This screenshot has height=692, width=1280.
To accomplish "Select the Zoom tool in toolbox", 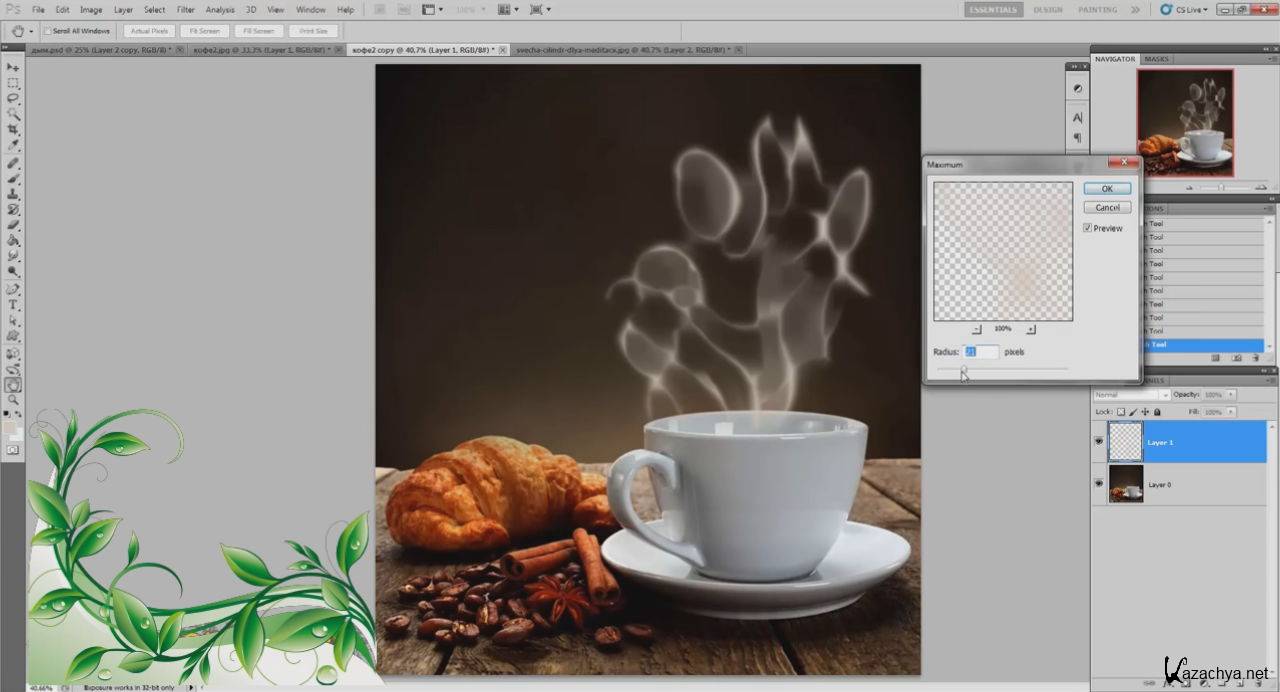I will (x=13, y=400).
